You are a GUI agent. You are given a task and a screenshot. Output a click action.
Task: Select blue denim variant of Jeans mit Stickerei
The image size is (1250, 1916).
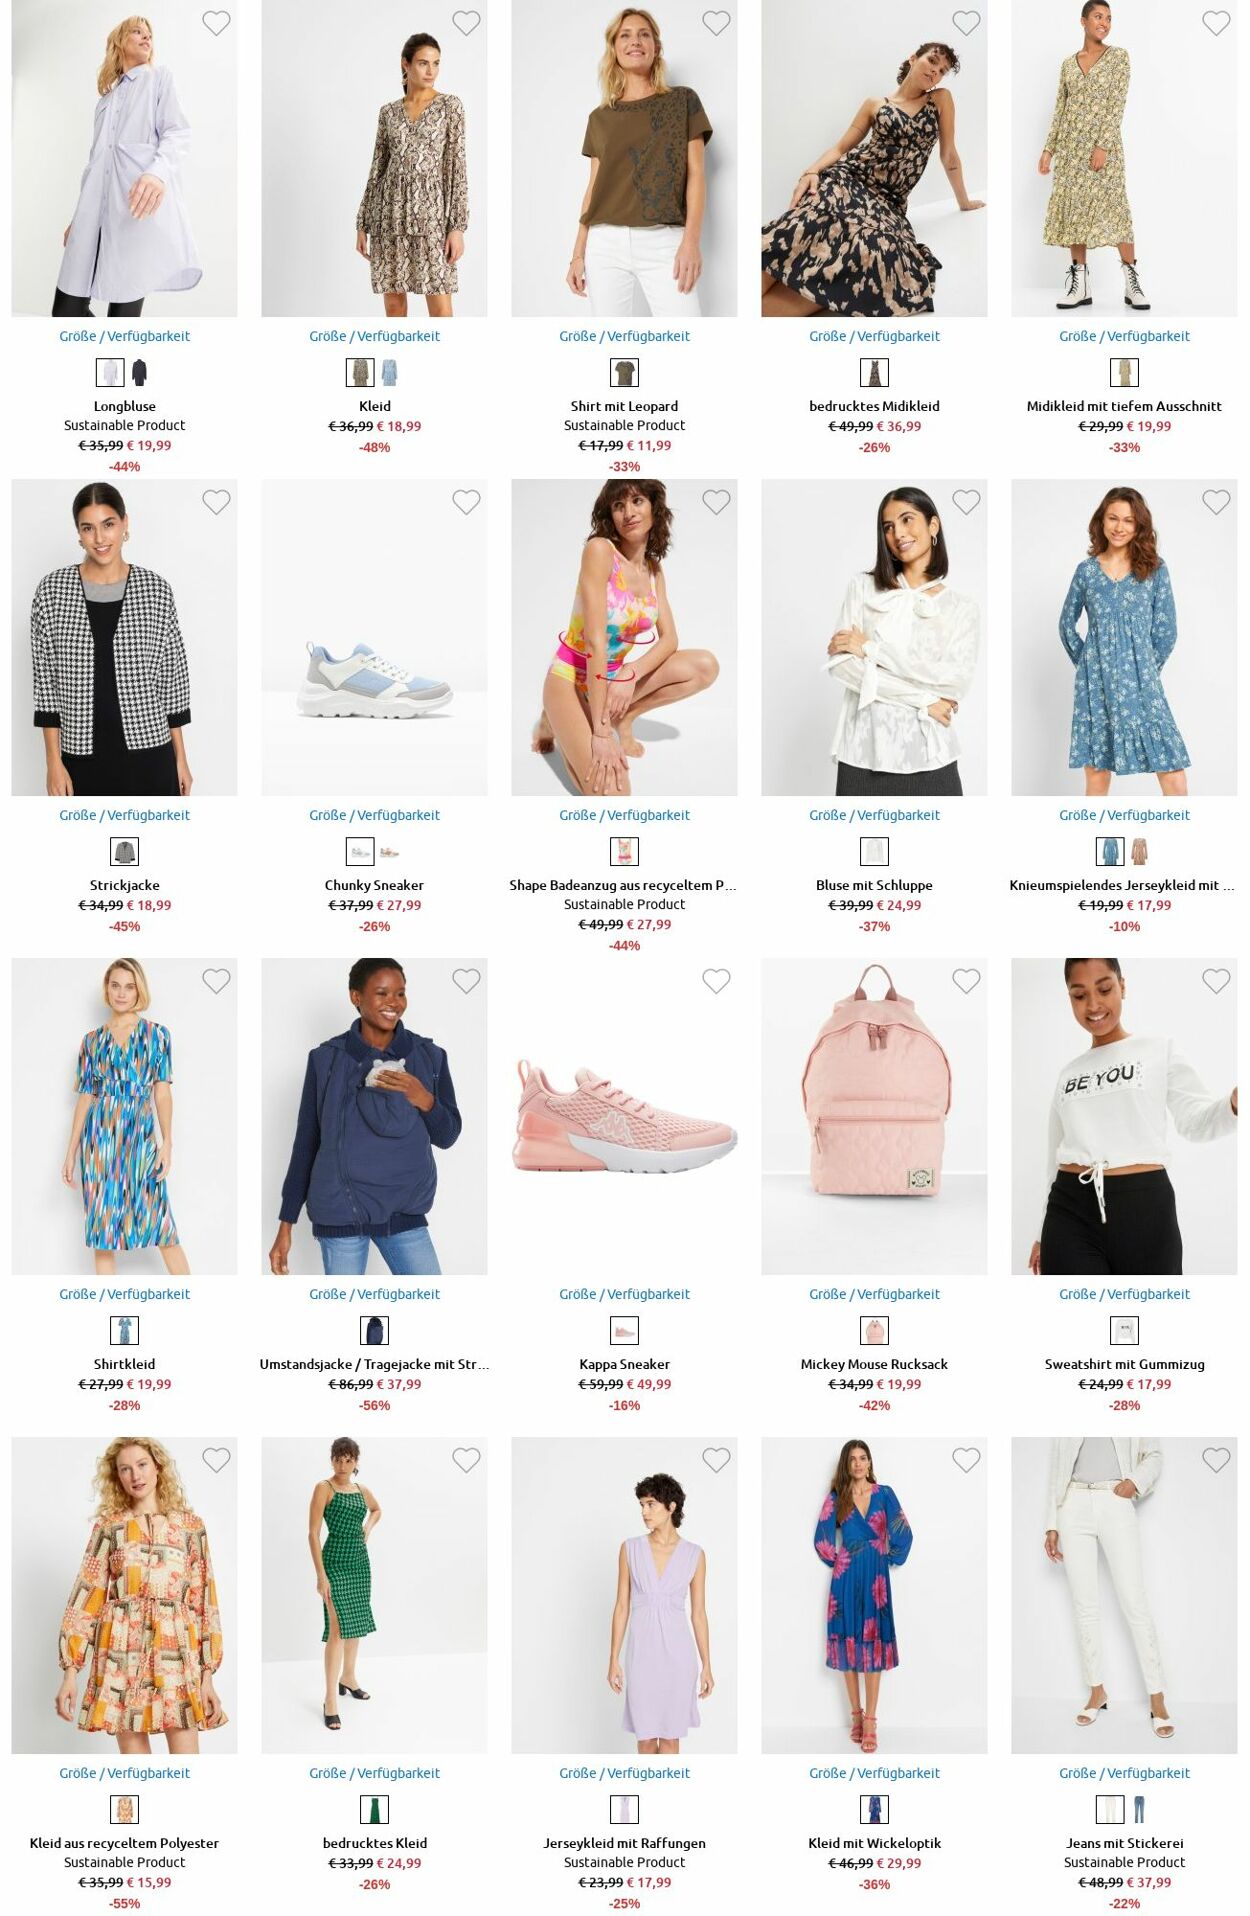pos(1139,1810)
